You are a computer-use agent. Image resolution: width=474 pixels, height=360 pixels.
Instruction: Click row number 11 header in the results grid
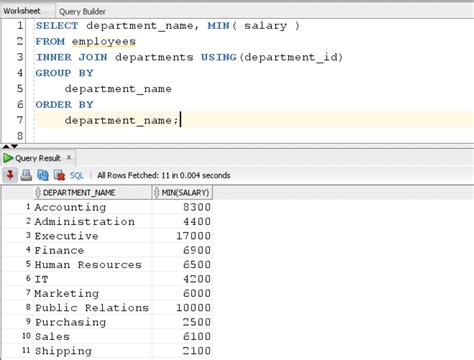point(26,350)
